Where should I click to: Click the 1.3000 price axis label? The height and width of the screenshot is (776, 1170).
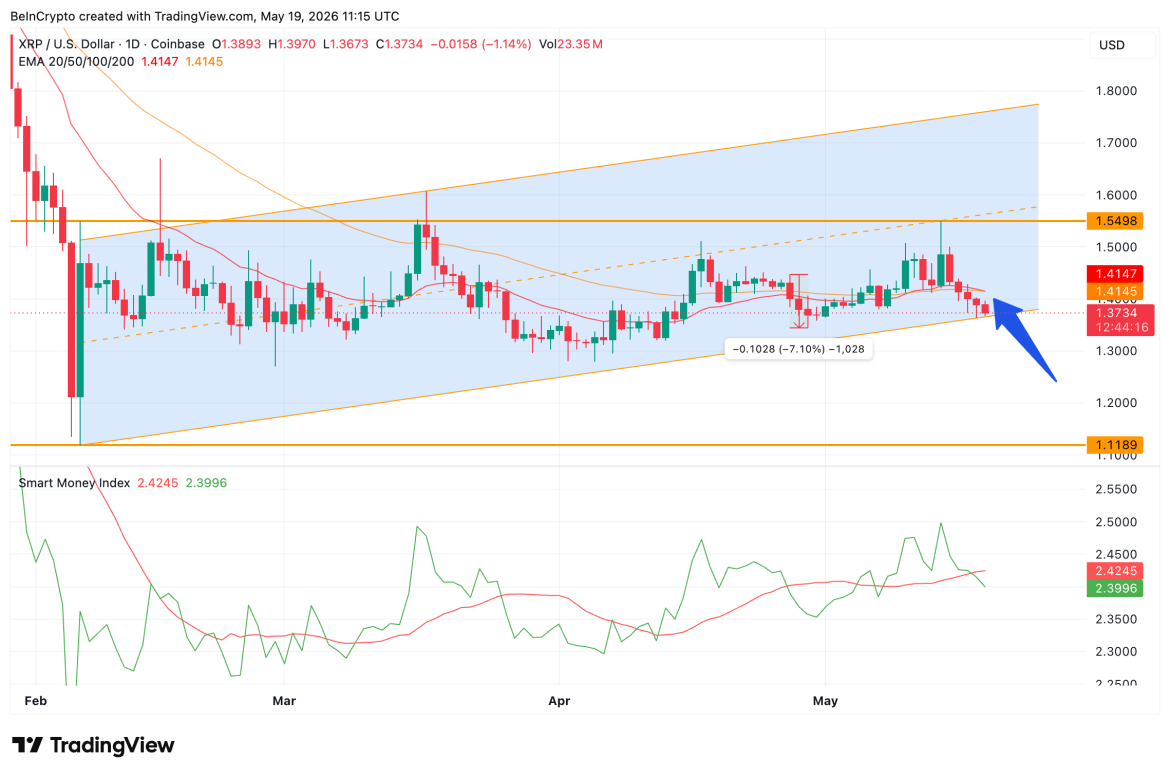coord(1116,351)
